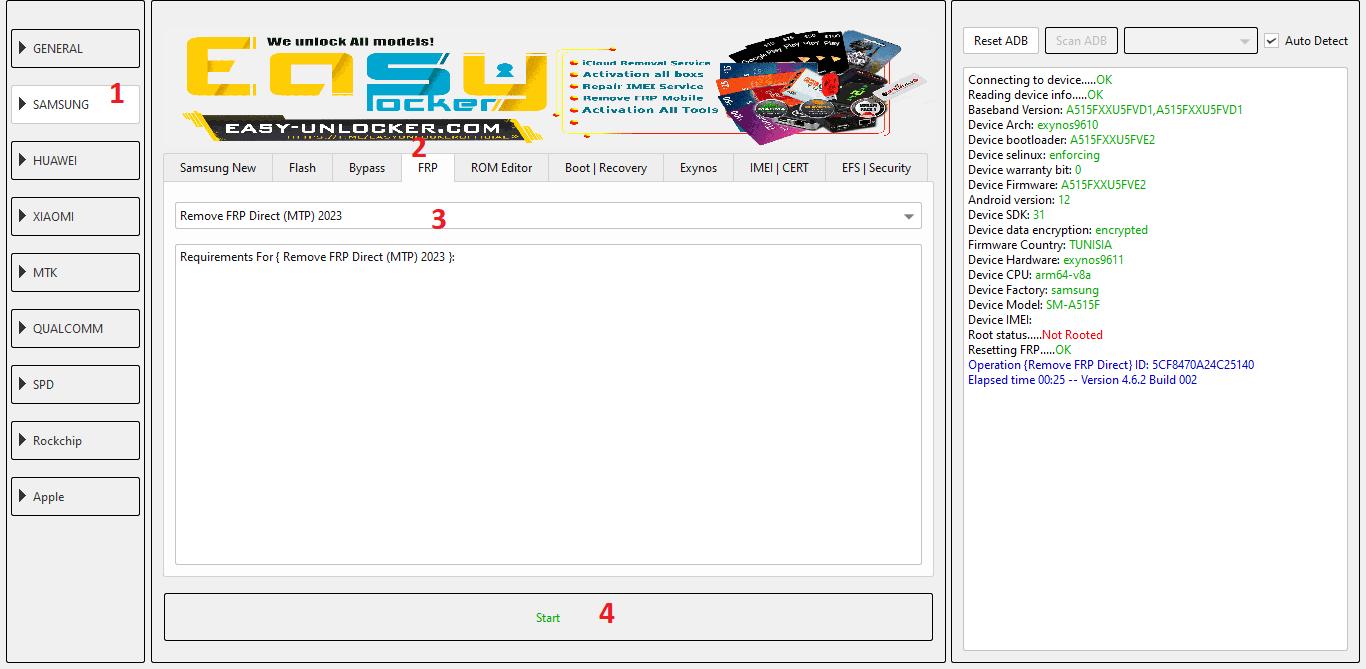Expand the HUAWEI section
Image resolution: width=1366 pixels, height=669 pixels.
click(75, 160)
